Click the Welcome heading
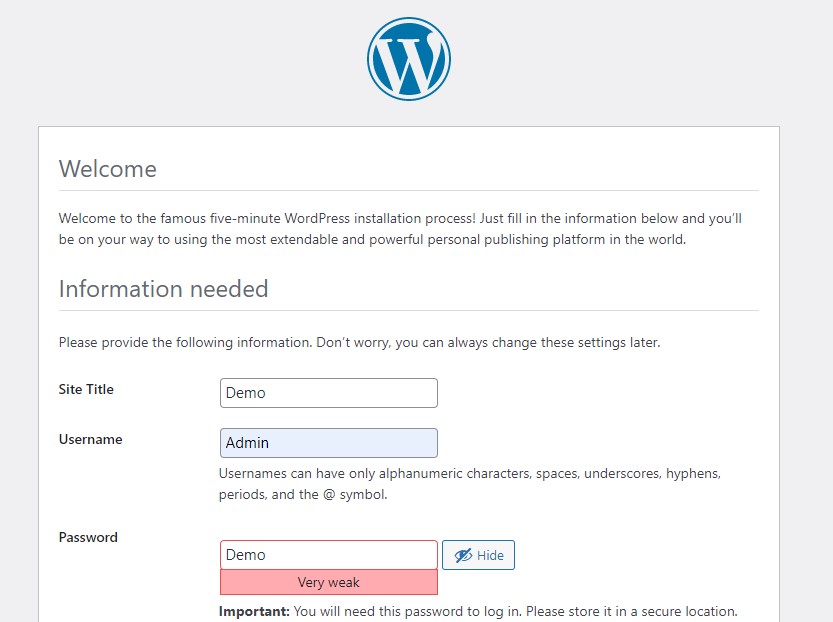The width and height of the screenshot is (833, 622). 107,168
